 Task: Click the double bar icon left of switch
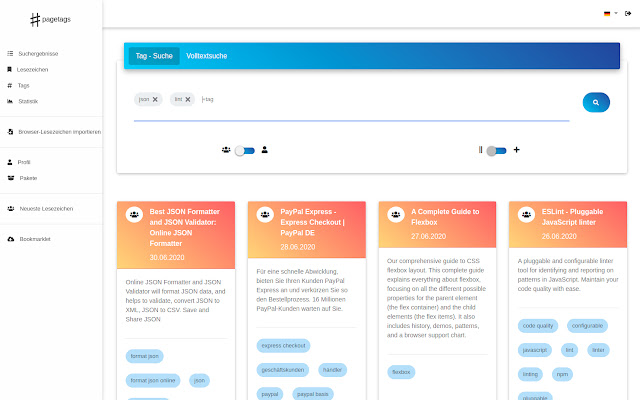pos(480,150)
